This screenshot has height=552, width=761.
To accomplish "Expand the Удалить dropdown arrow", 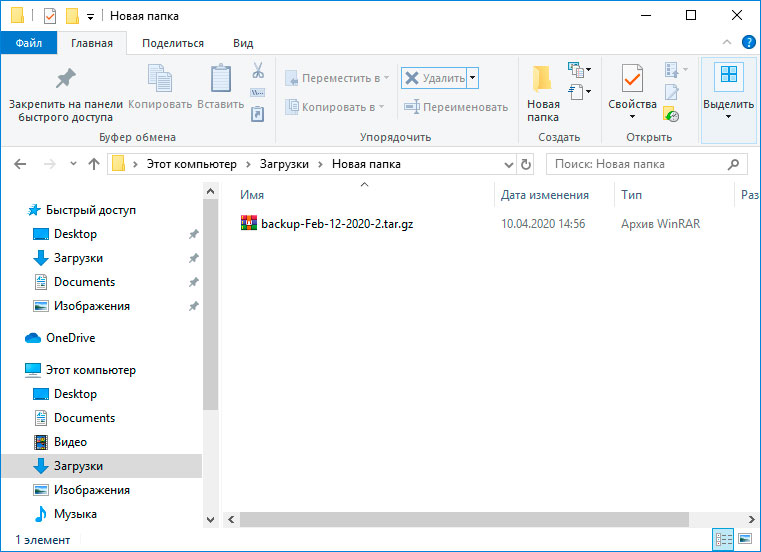I will click(x=472, y=78).
